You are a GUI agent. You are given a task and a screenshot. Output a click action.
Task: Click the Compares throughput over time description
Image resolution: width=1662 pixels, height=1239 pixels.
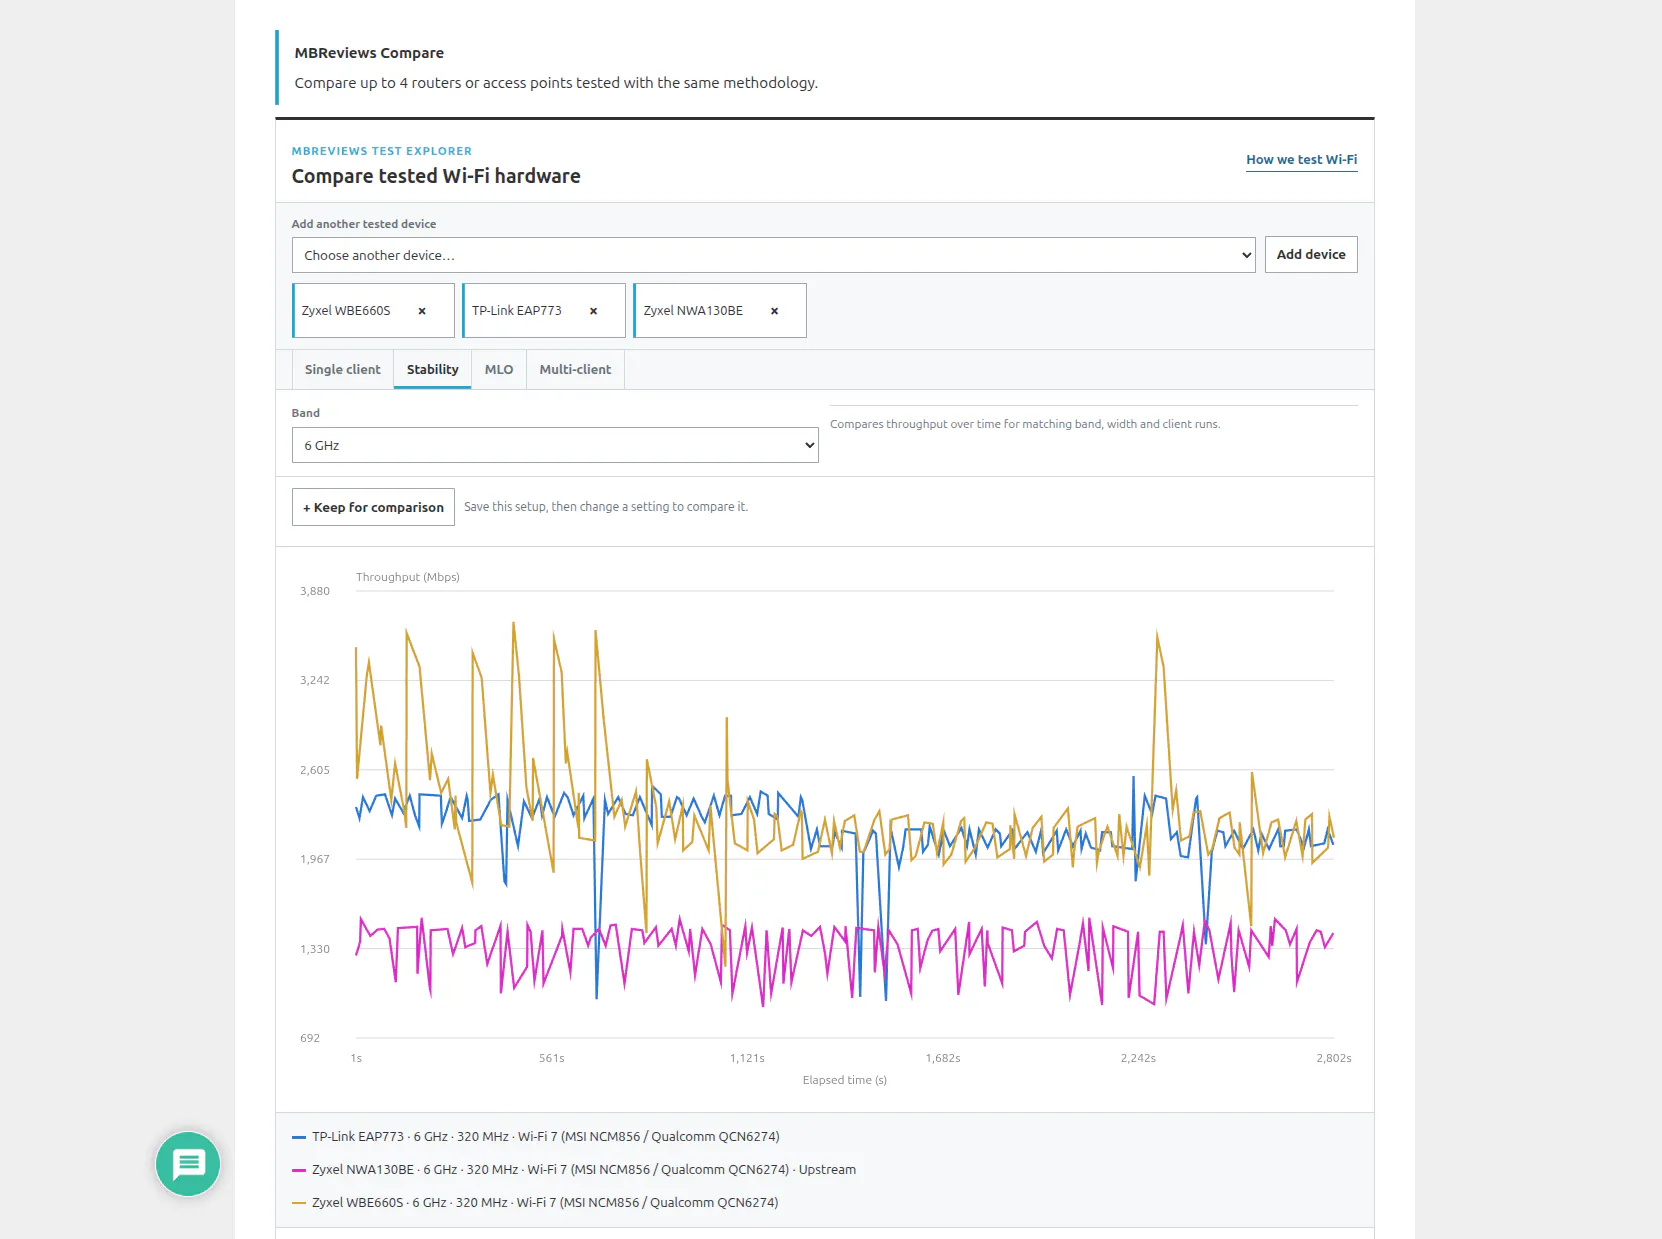(x=1025, y=424)
